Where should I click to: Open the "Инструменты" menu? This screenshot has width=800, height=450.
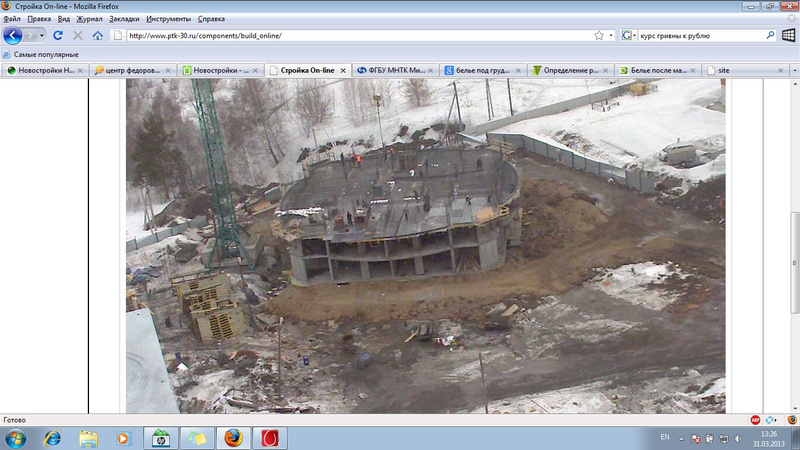click(169, 18)
